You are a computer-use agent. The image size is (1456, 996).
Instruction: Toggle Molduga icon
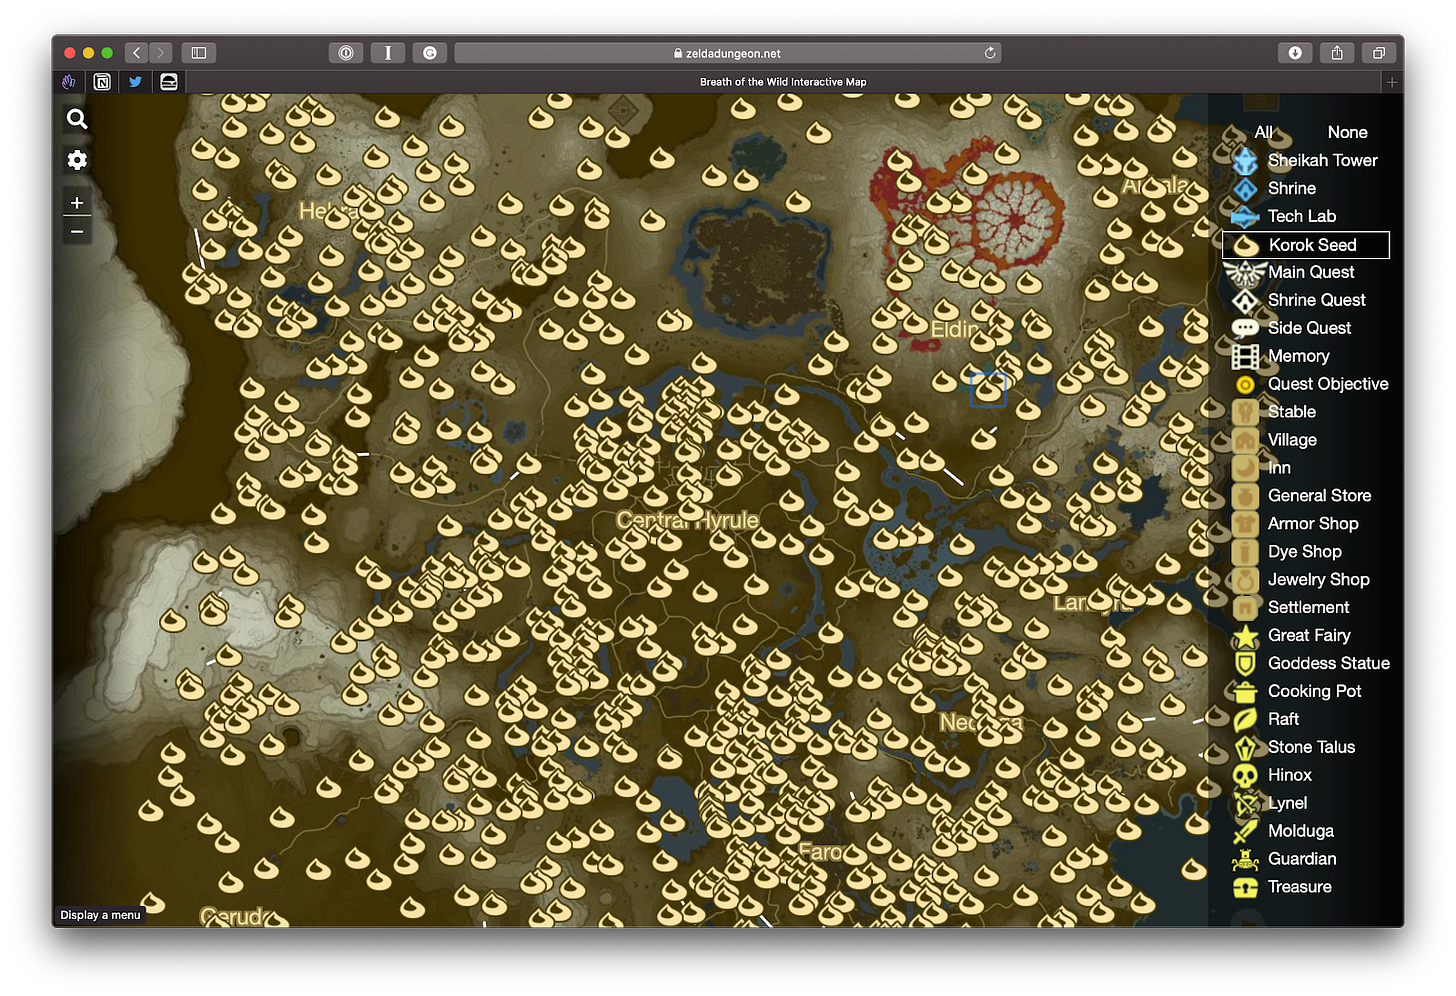pyautogui.click(x=1245, y=831)
